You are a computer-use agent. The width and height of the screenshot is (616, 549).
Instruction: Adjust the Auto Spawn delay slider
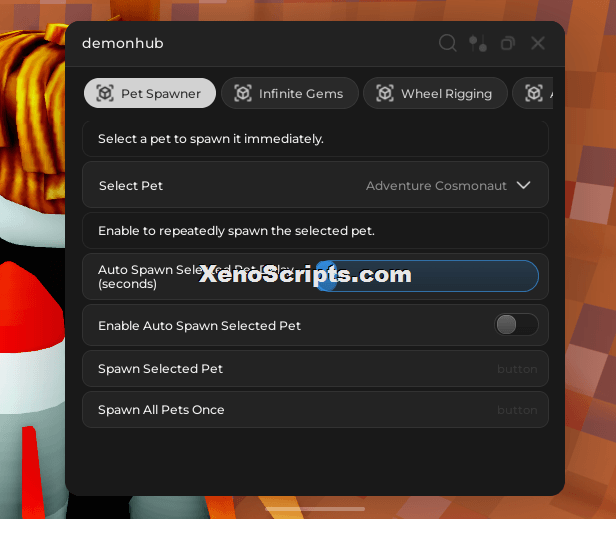[427, 276]
